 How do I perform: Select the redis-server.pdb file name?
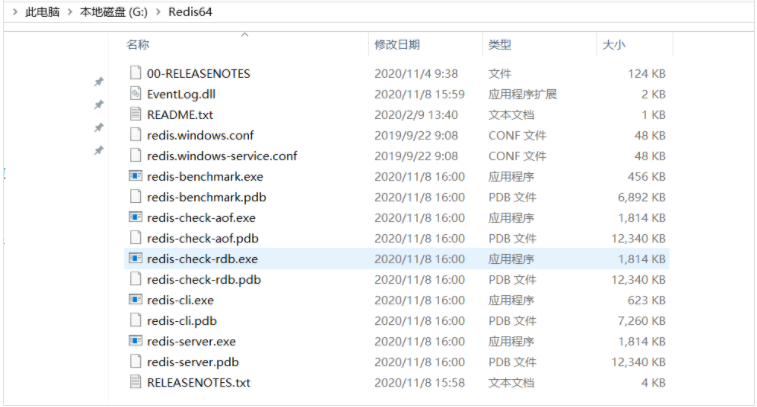pos(193,362)
